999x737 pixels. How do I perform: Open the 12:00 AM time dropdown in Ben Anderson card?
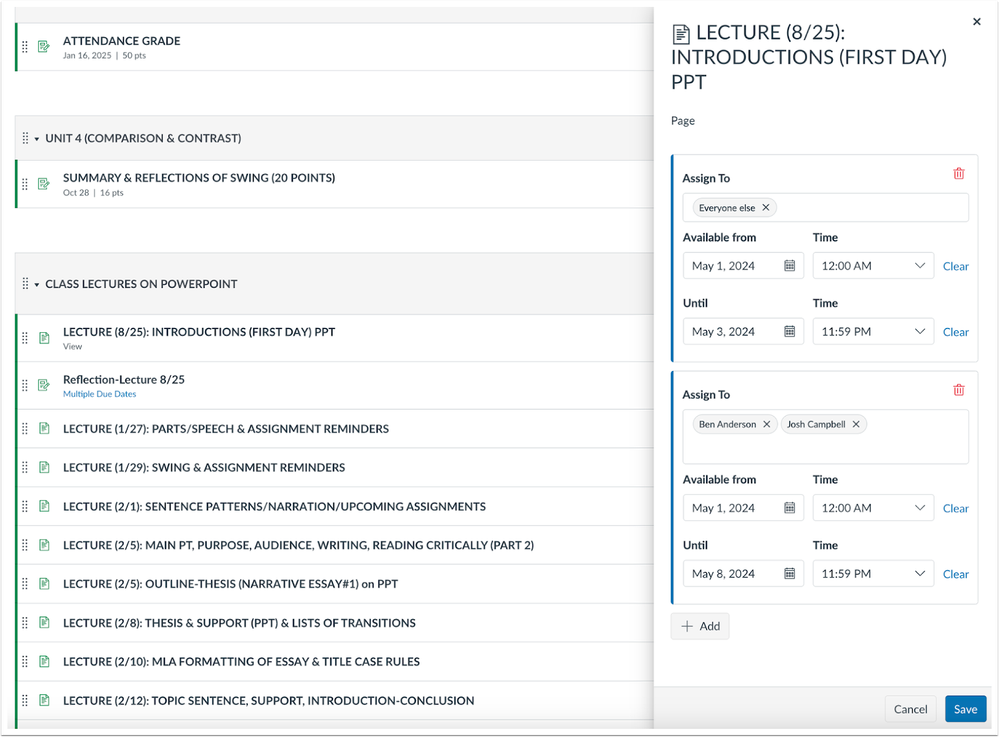tap(873, 508)
